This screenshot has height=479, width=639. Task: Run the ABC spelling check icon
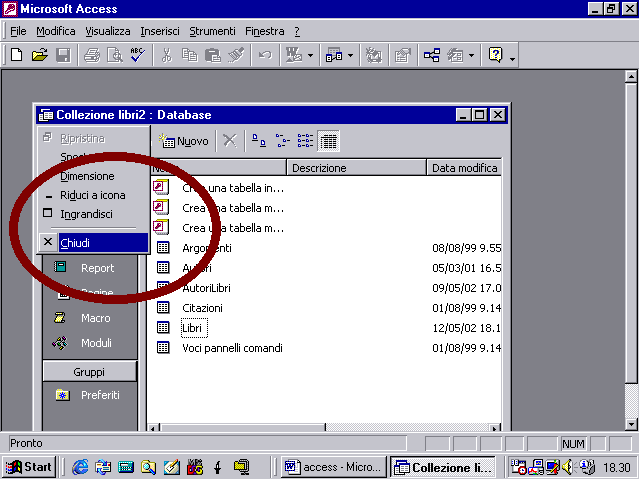click(138, 55)
